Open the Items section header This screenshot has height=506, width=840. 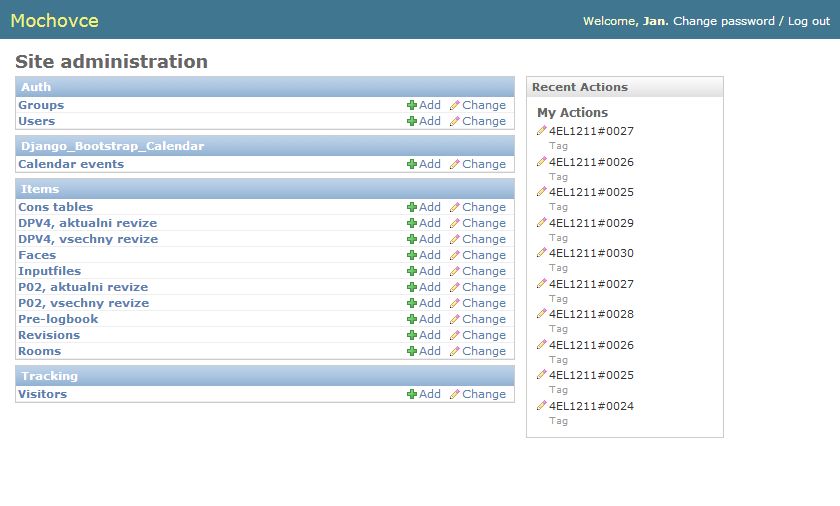point(40,189)
